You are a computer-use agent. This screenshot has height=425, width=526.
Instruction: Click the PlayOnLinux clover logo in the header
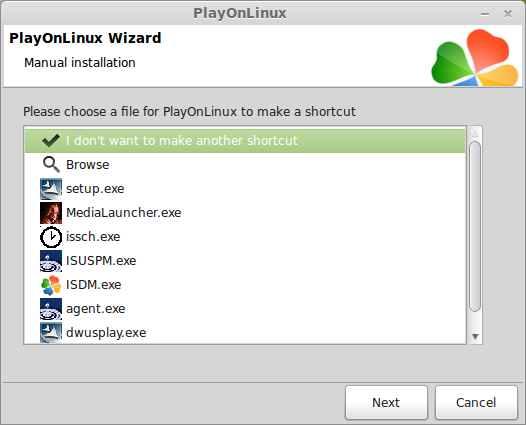475,57
